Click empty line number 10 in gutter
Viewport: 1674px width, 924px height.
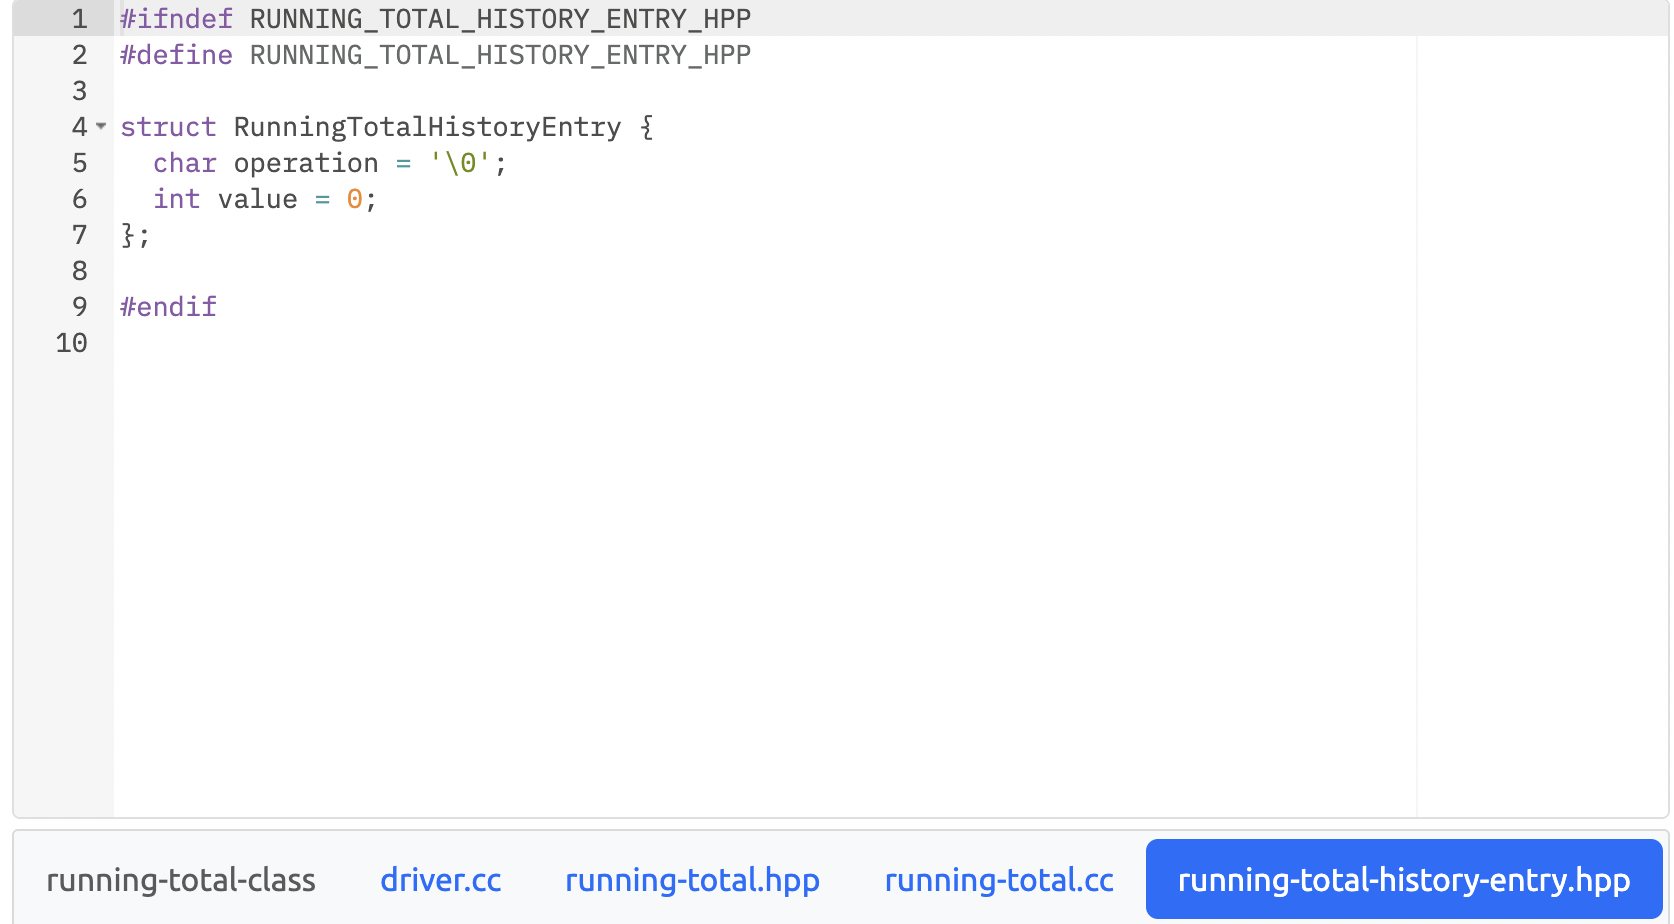71,343
